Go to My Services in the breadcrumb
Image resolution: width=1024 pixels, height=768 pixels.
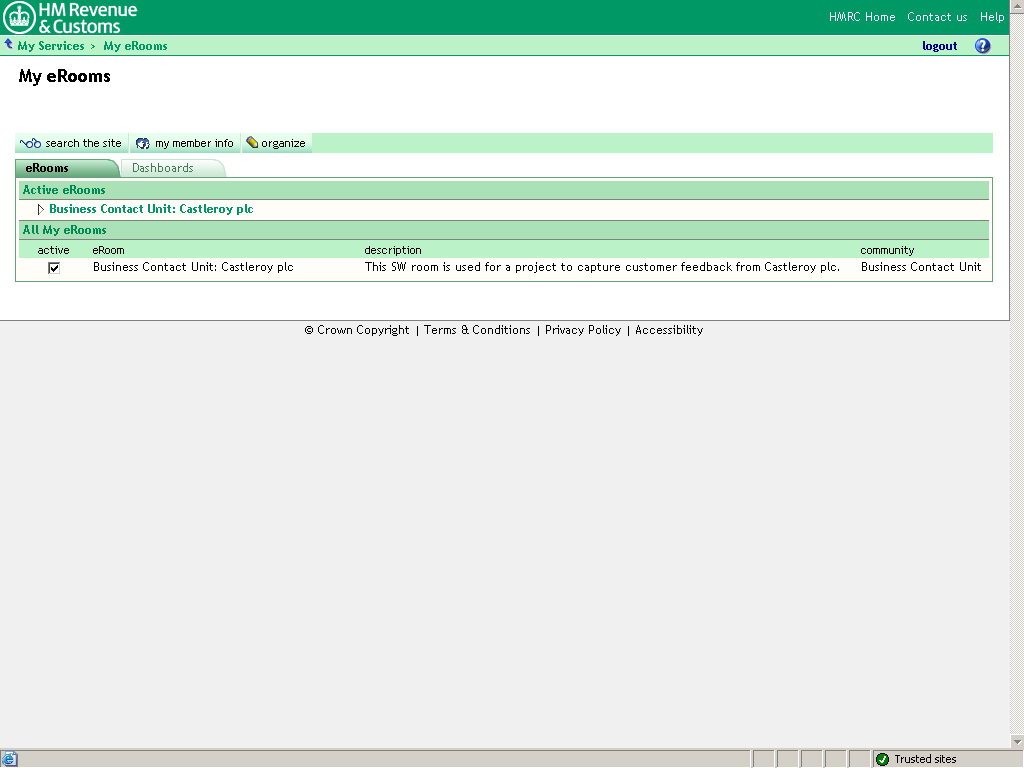pos(51,46)
